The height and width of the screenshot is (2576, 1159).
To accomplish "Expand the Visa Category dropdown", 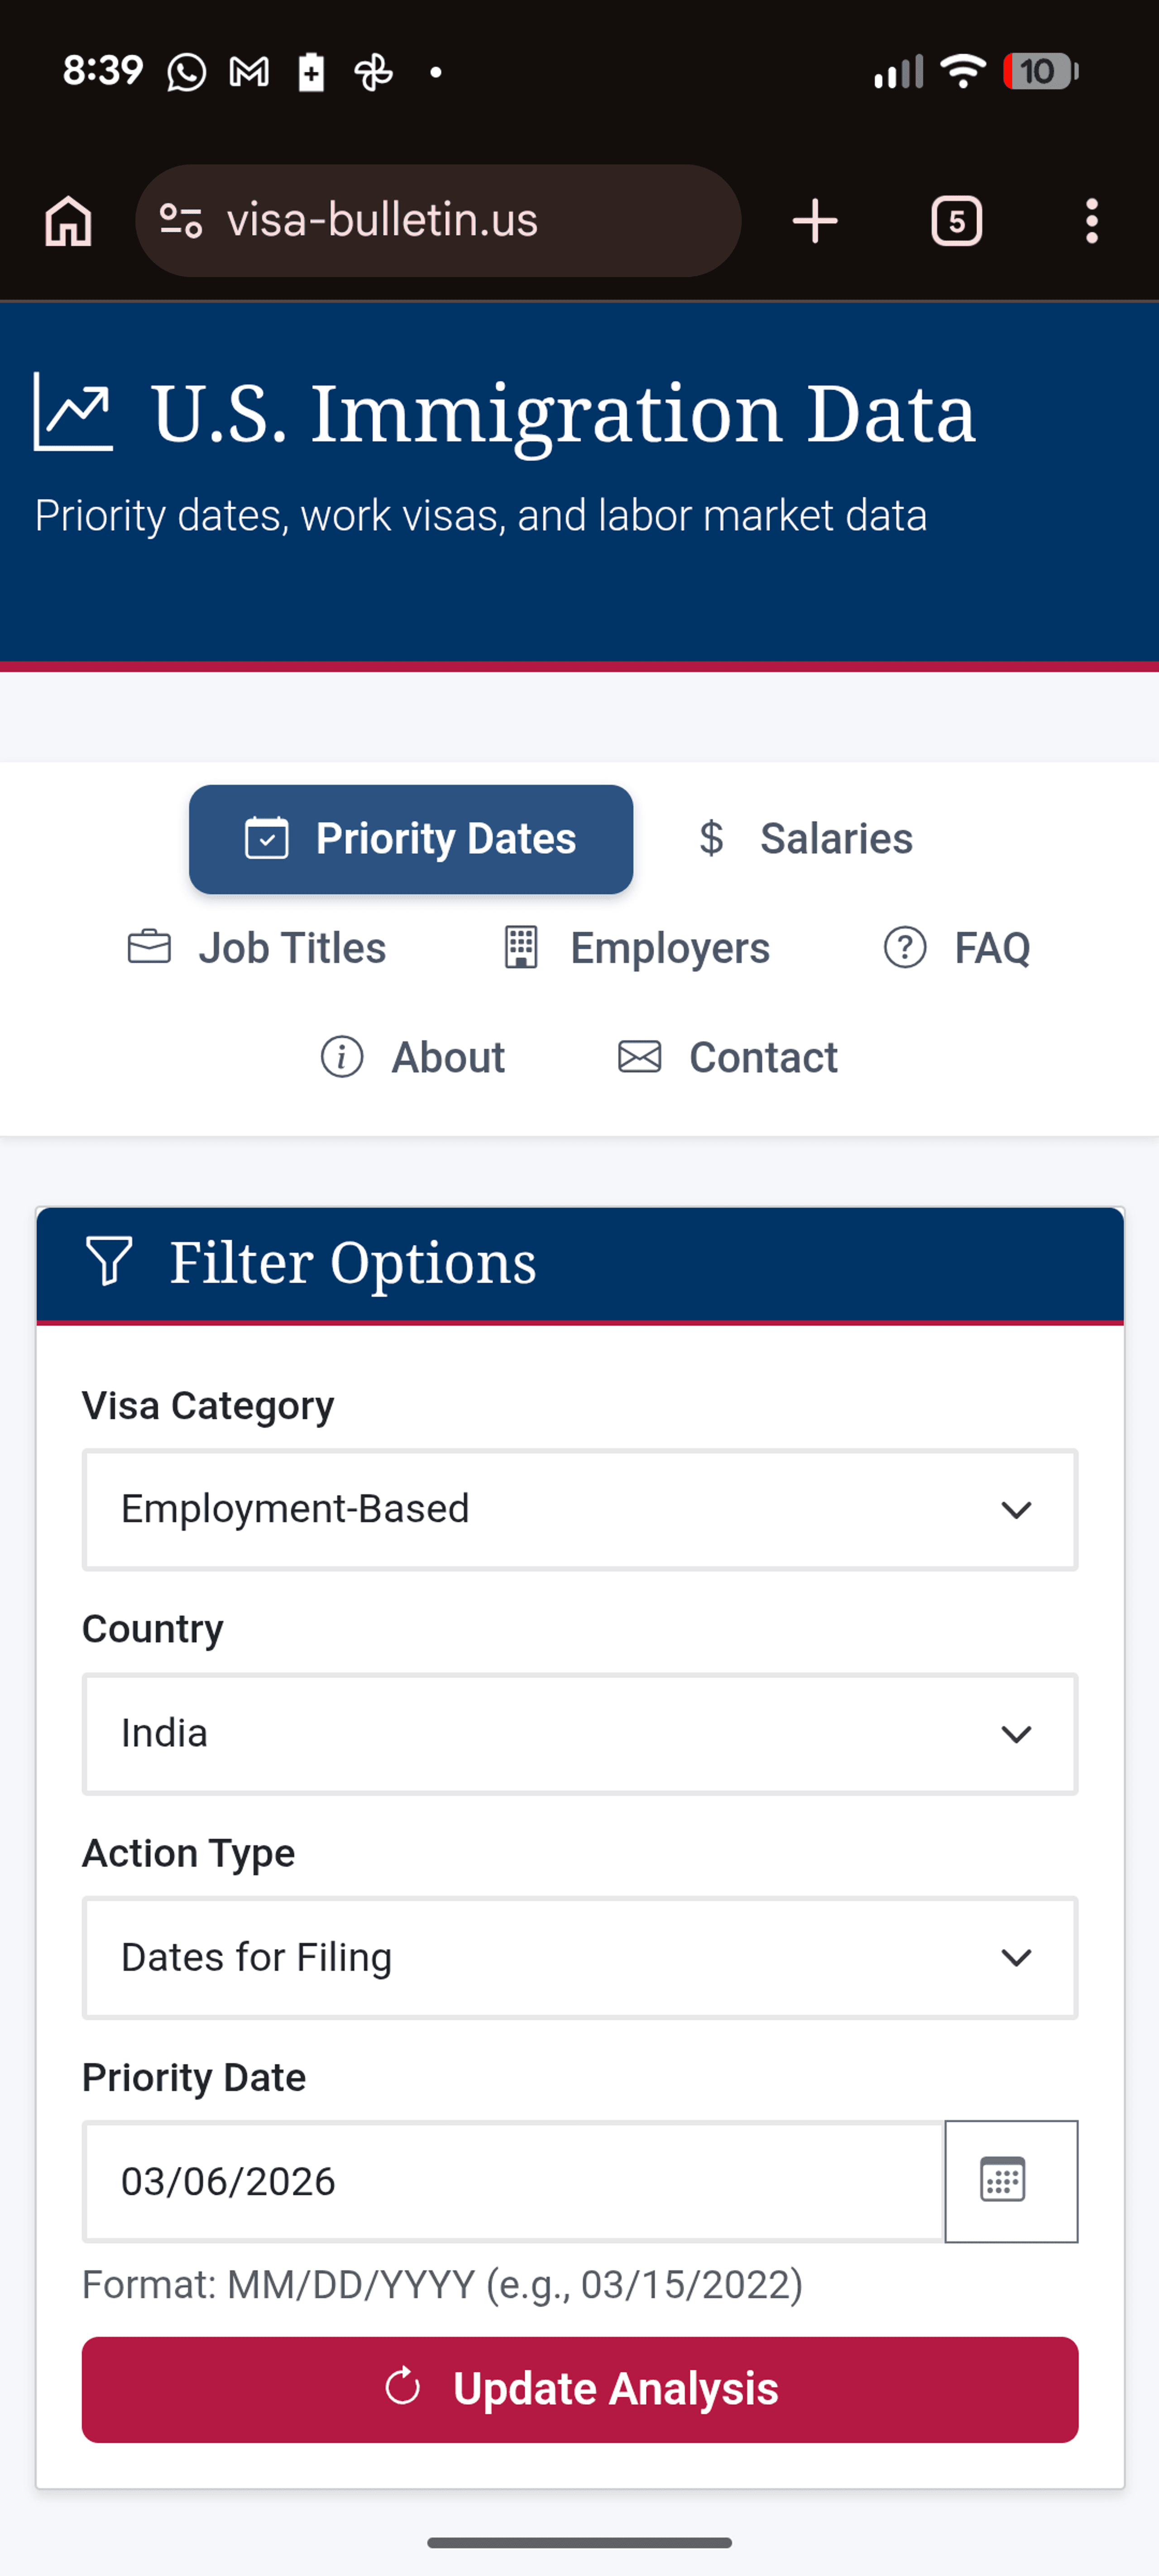I will point(579,1509).
